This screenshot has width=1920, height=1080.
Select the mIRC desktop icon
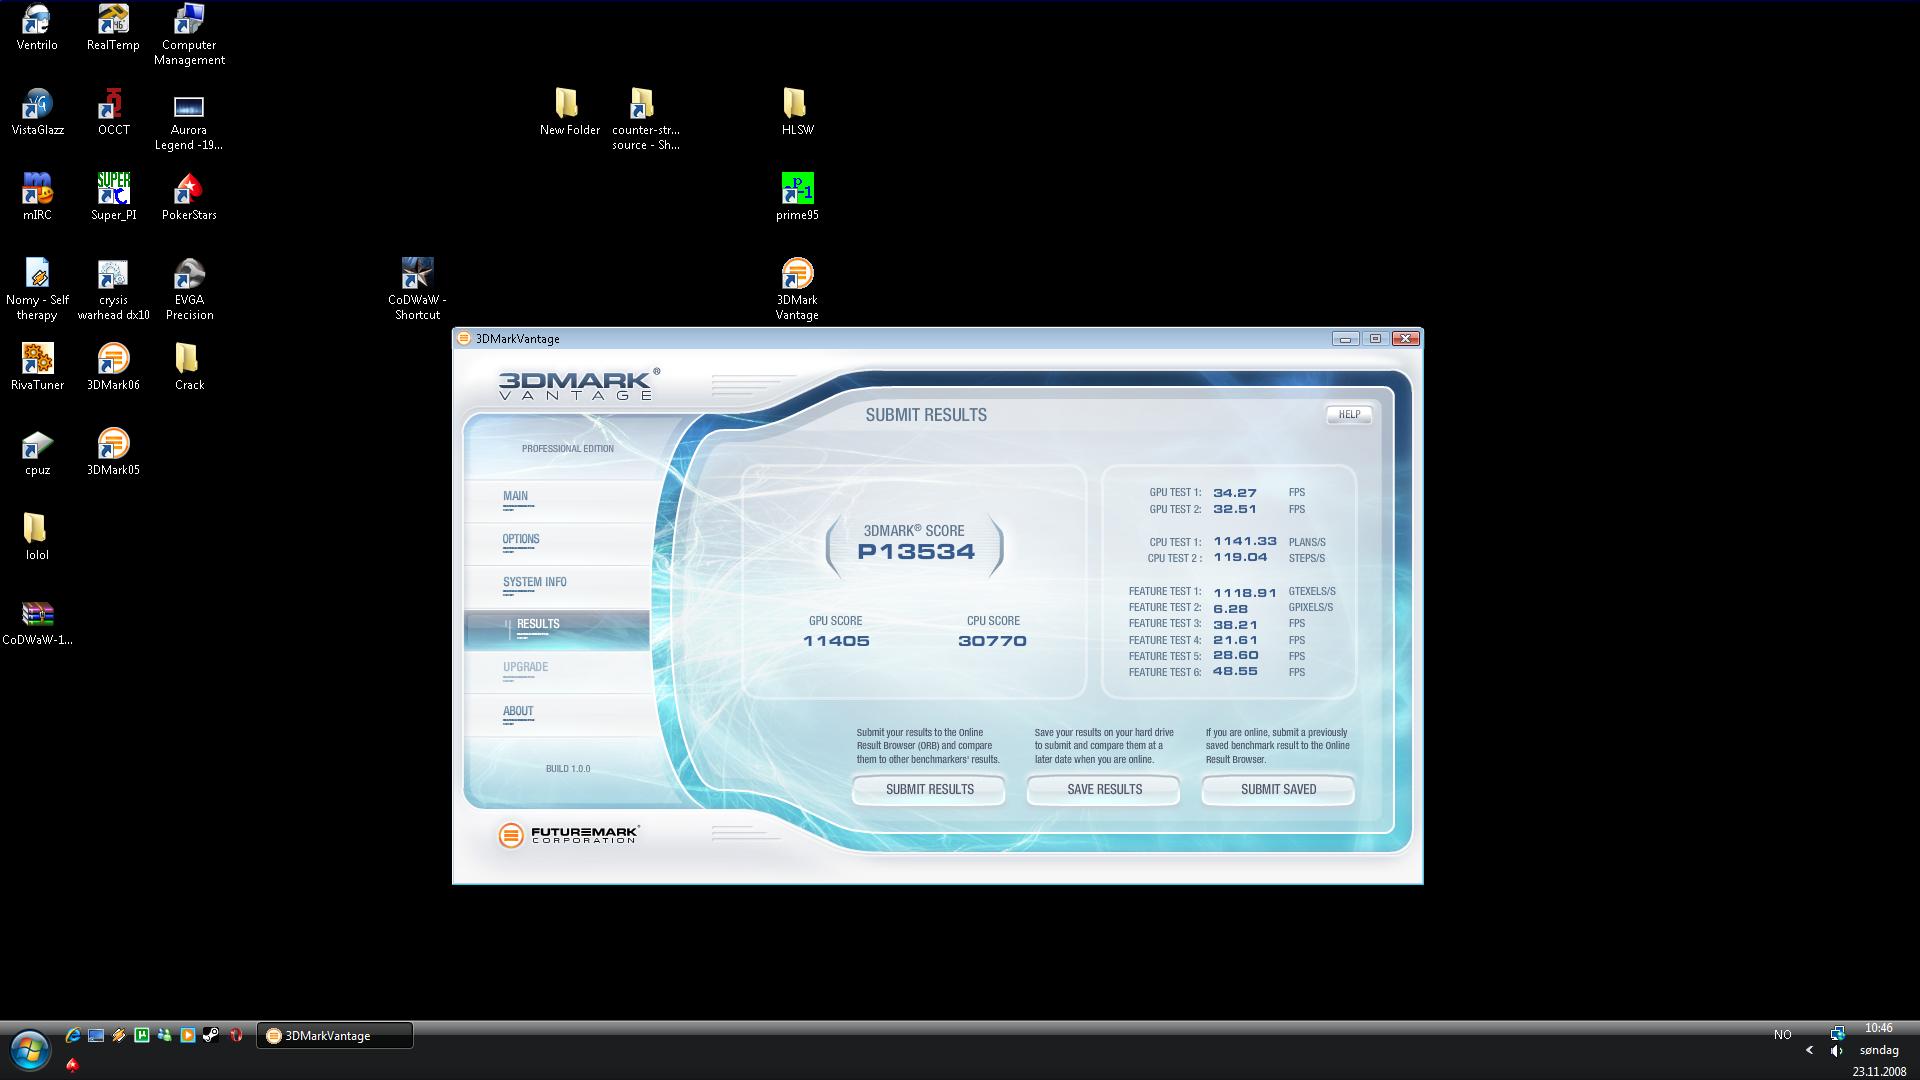tap(37, 197)
